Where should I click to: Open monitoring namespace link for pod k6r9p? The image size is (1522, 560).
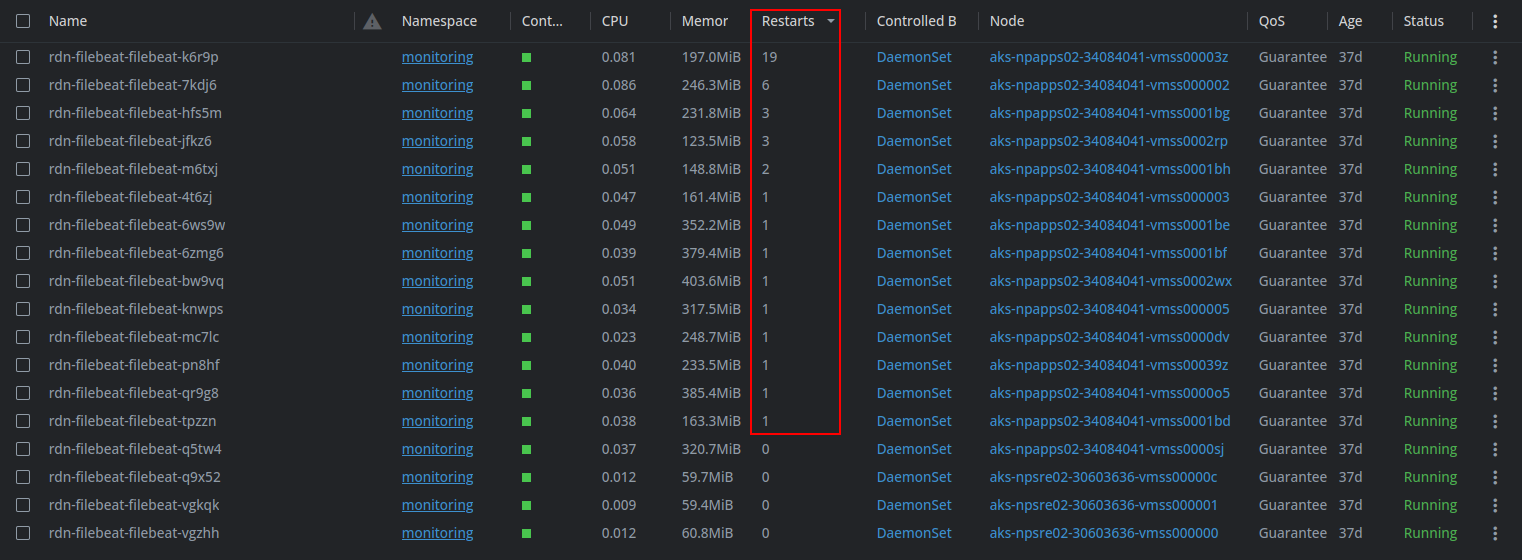437,57
